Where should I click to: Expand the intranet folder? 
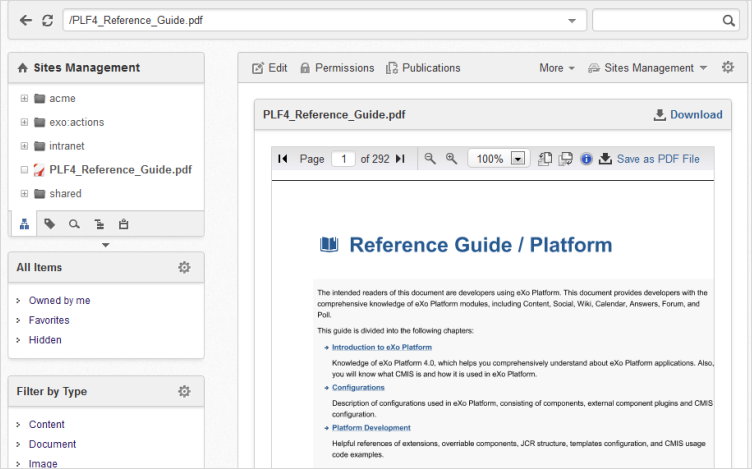tap(24, 146)
